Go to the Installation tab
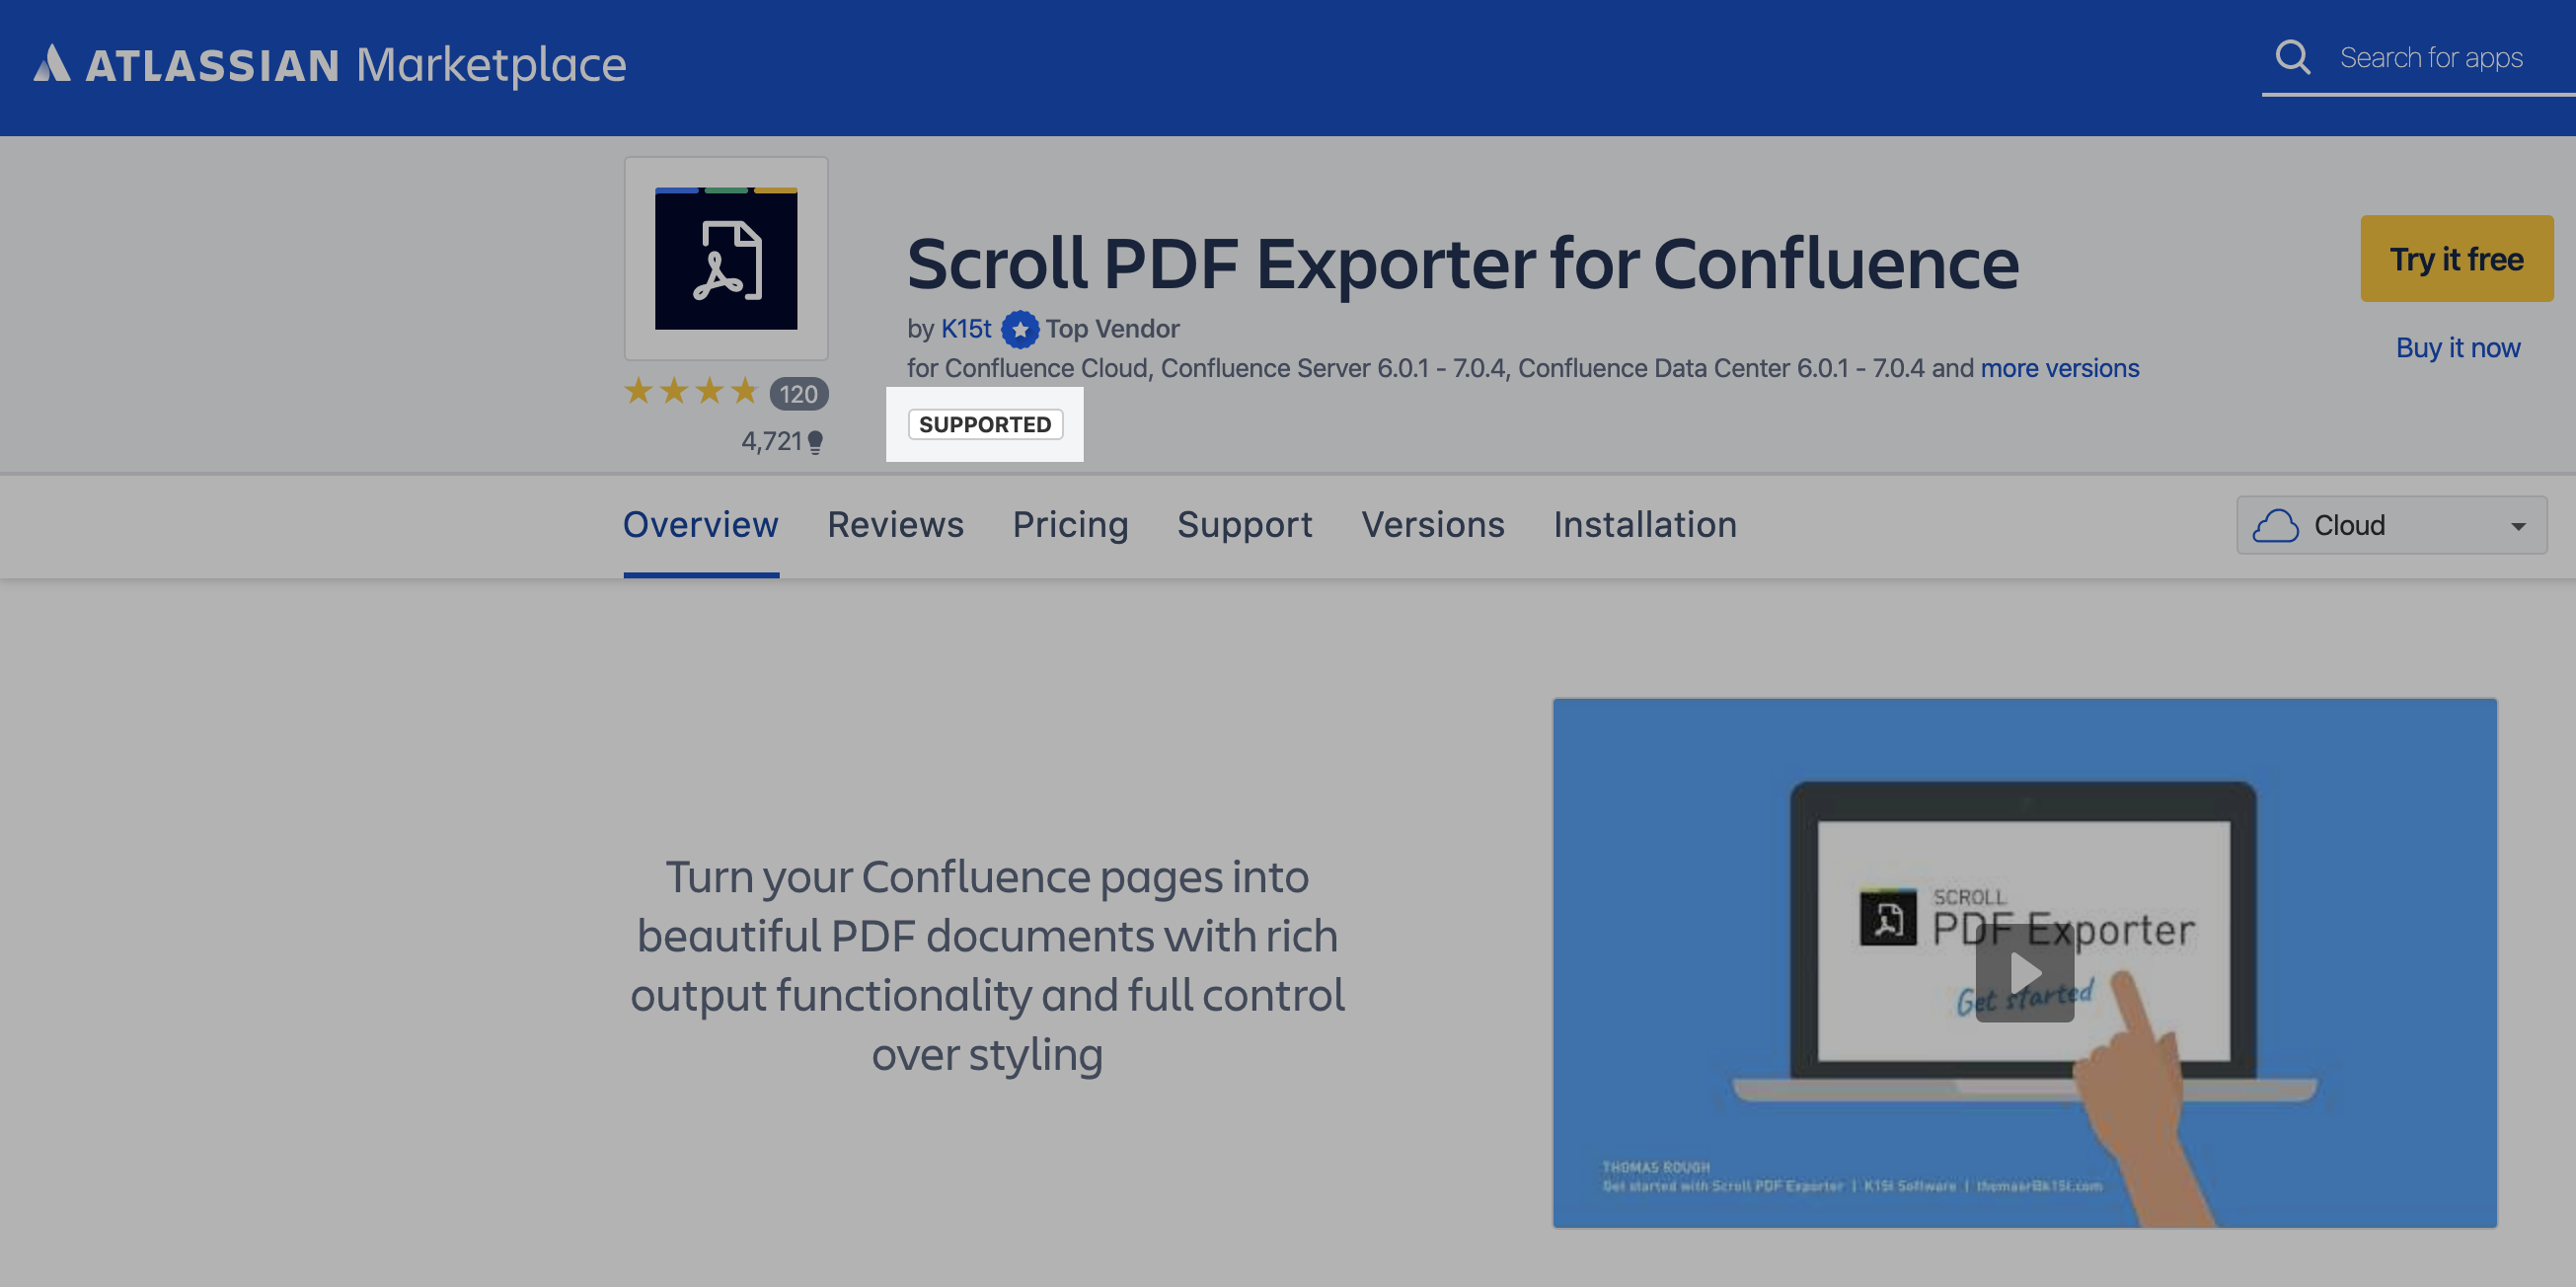The width and height of the screenshot is (2576, 1287). 1645,525
